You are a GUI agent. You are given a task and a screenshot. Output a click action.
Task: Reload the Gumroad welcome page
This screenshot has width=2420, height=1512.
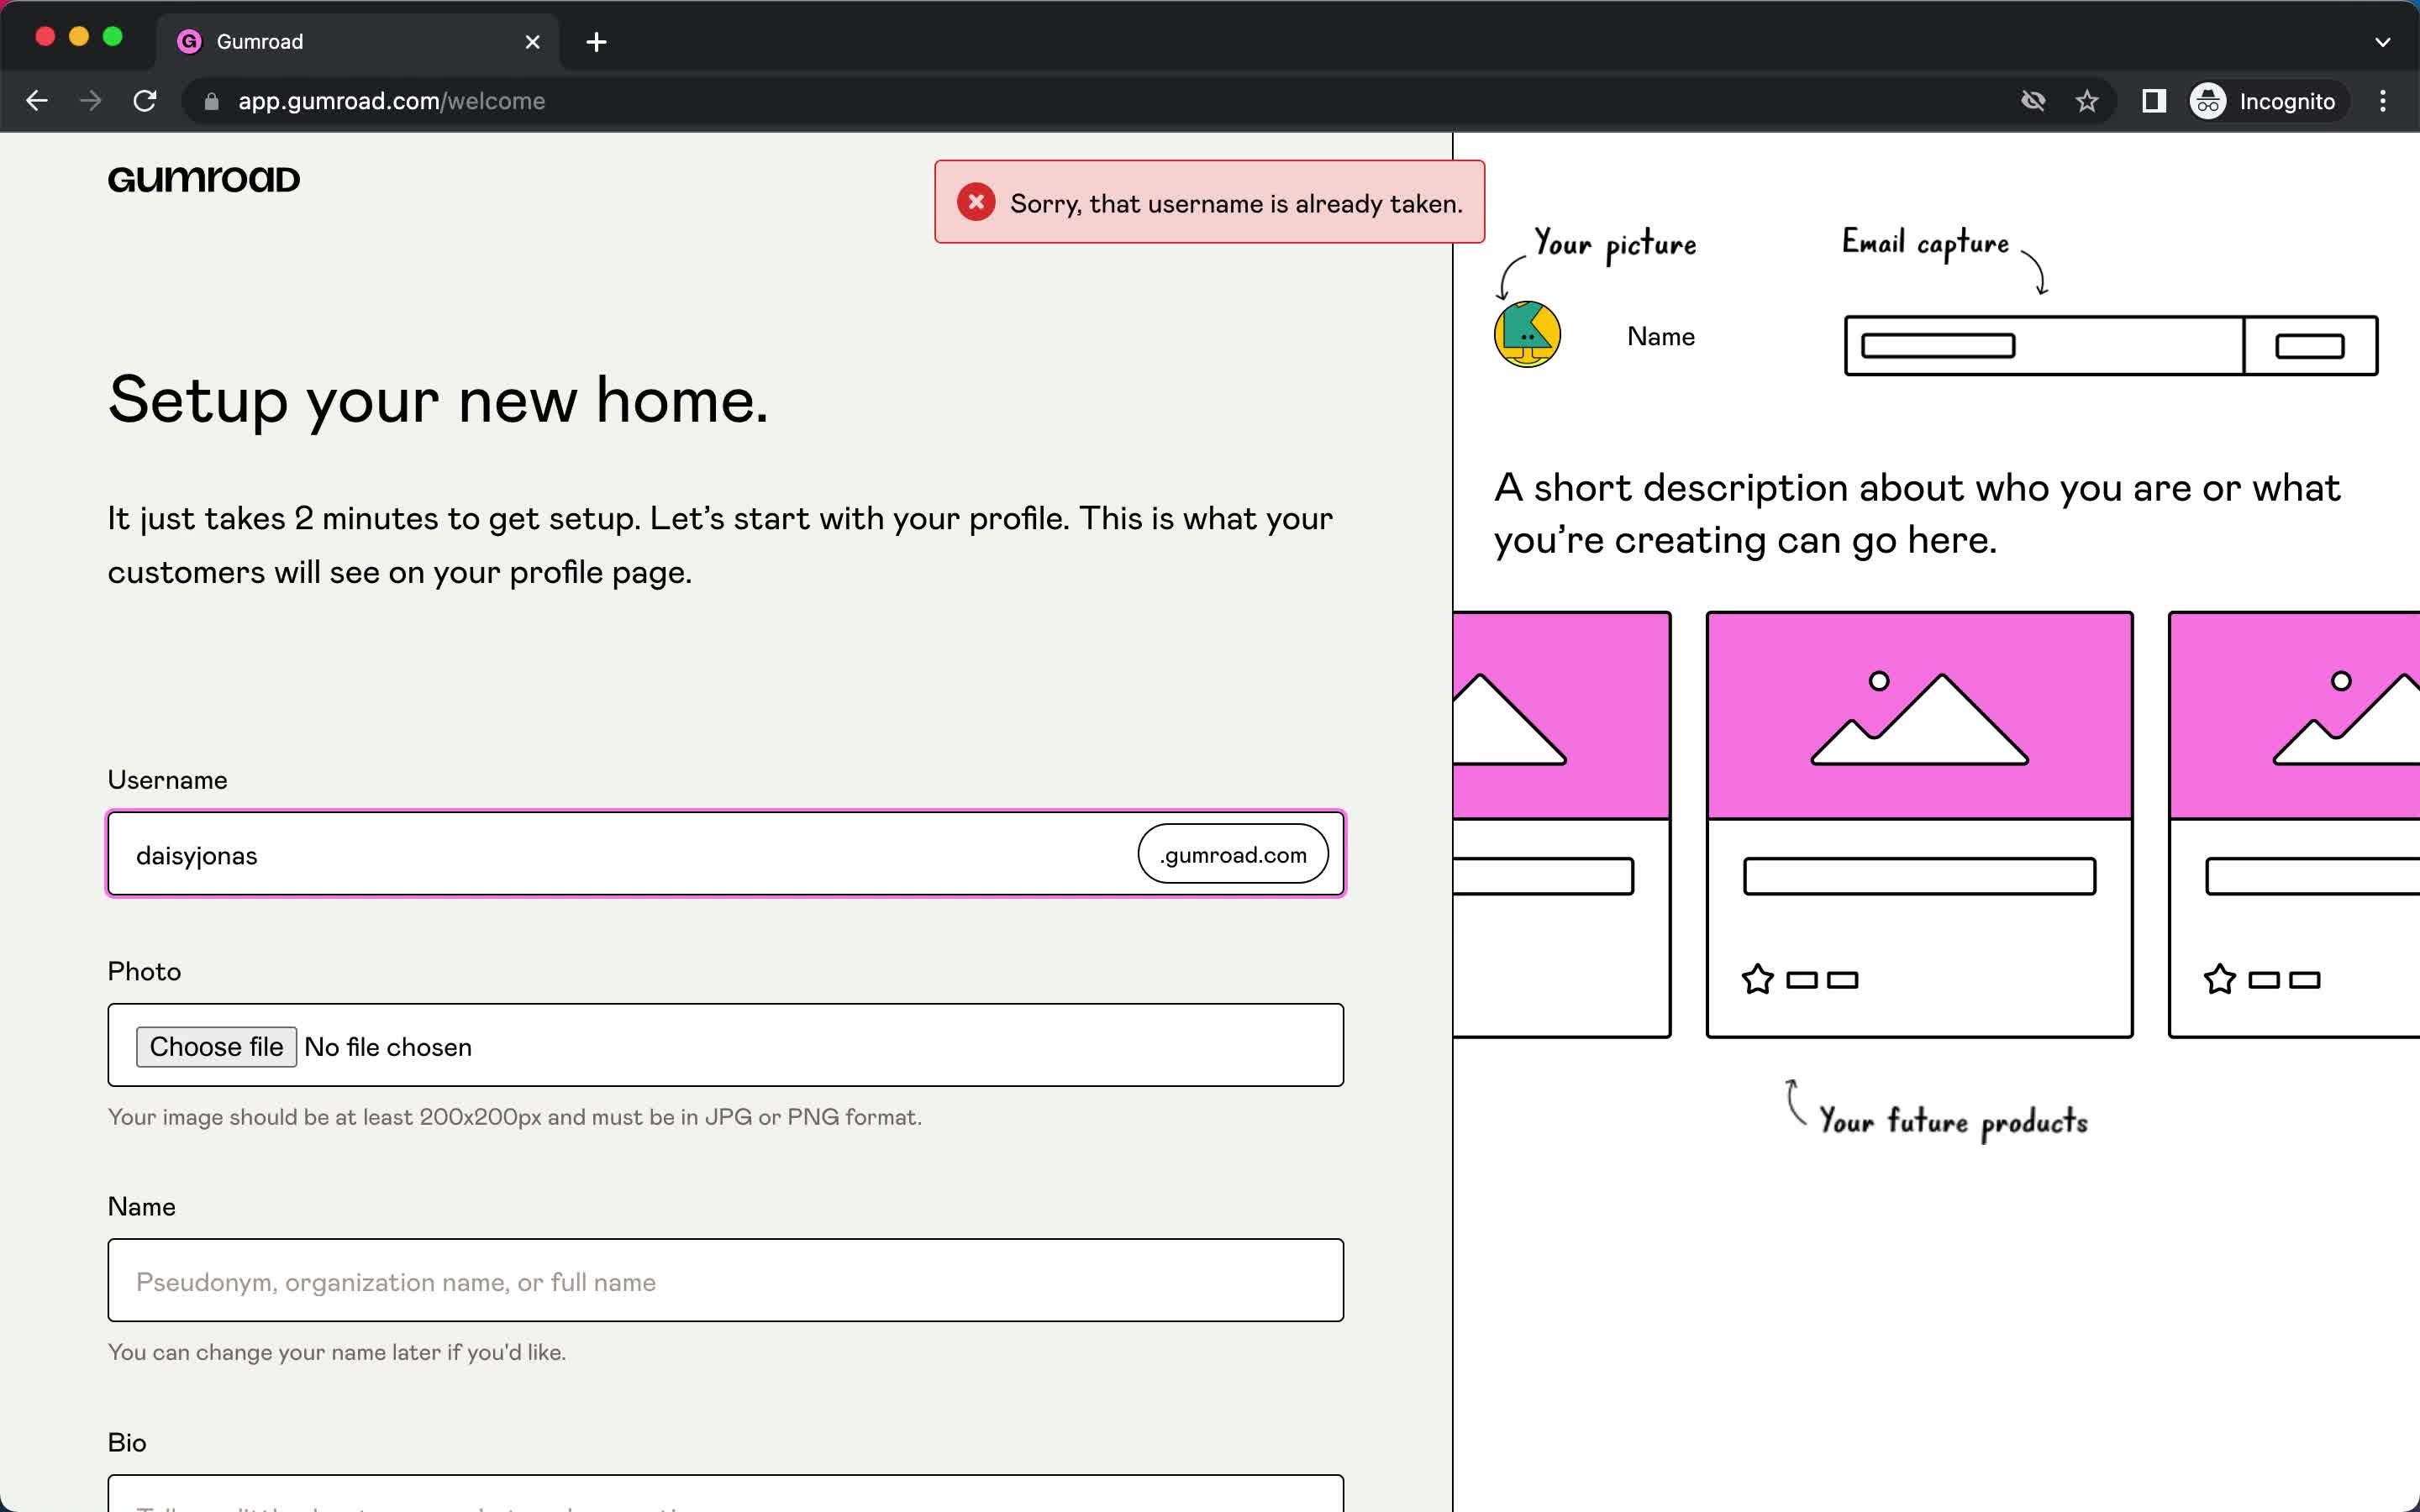coord(145,101)
